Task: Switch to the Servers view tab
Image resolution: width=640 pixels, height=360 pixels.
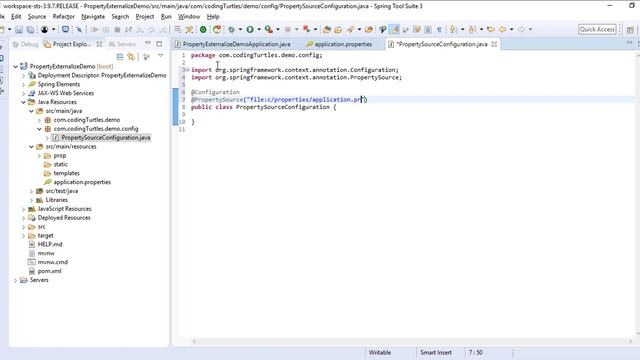Action: (122, 44)
